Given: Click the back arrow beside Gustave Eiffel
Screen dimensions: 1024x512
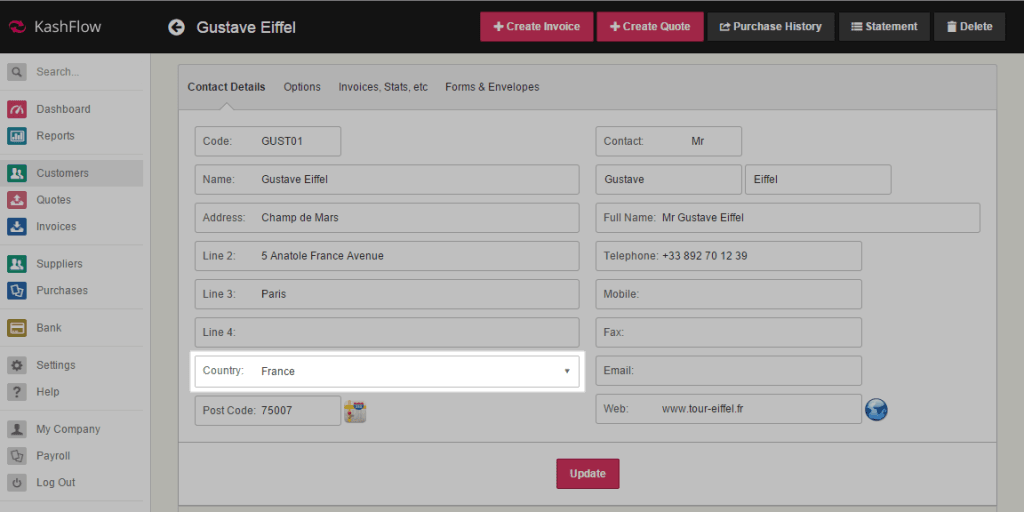Looking at the screenshot, I should (x=177, y=27).
